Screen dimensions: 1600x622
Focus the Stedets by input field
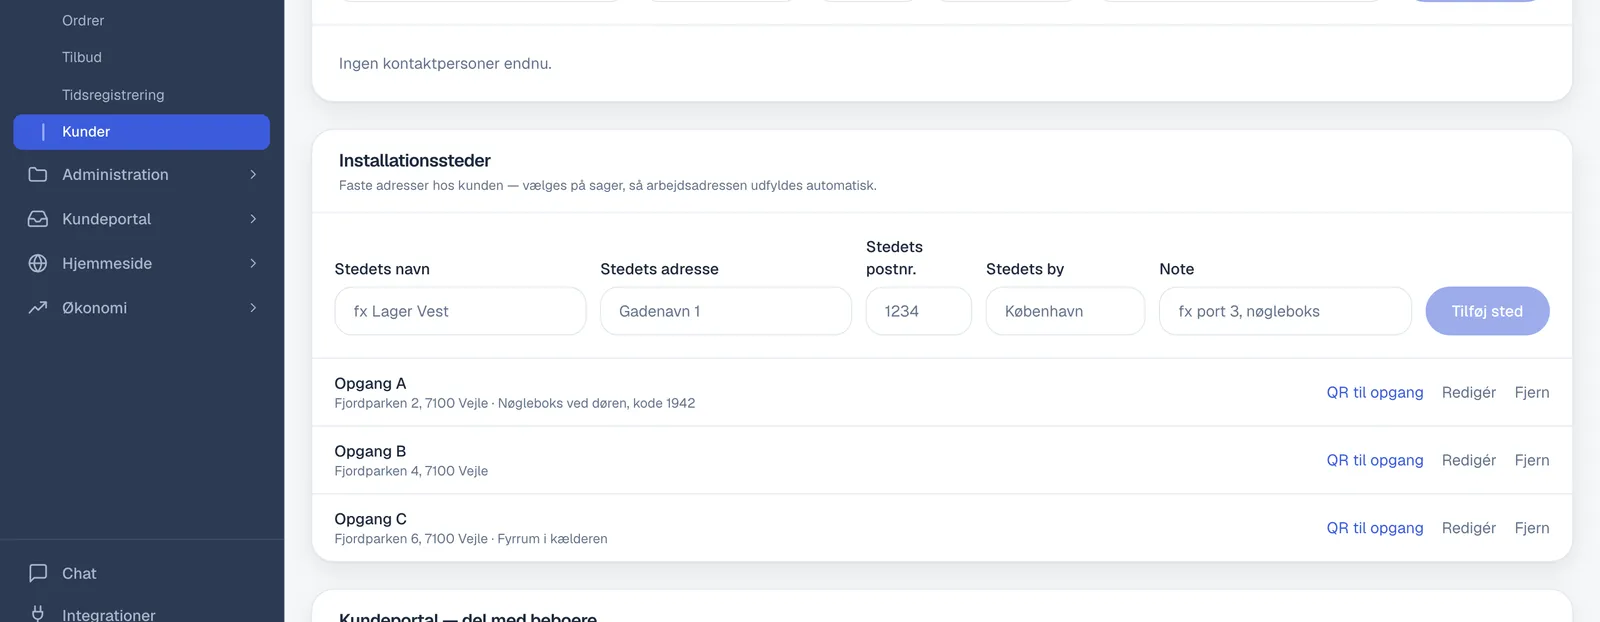(x=1065, y=311)
